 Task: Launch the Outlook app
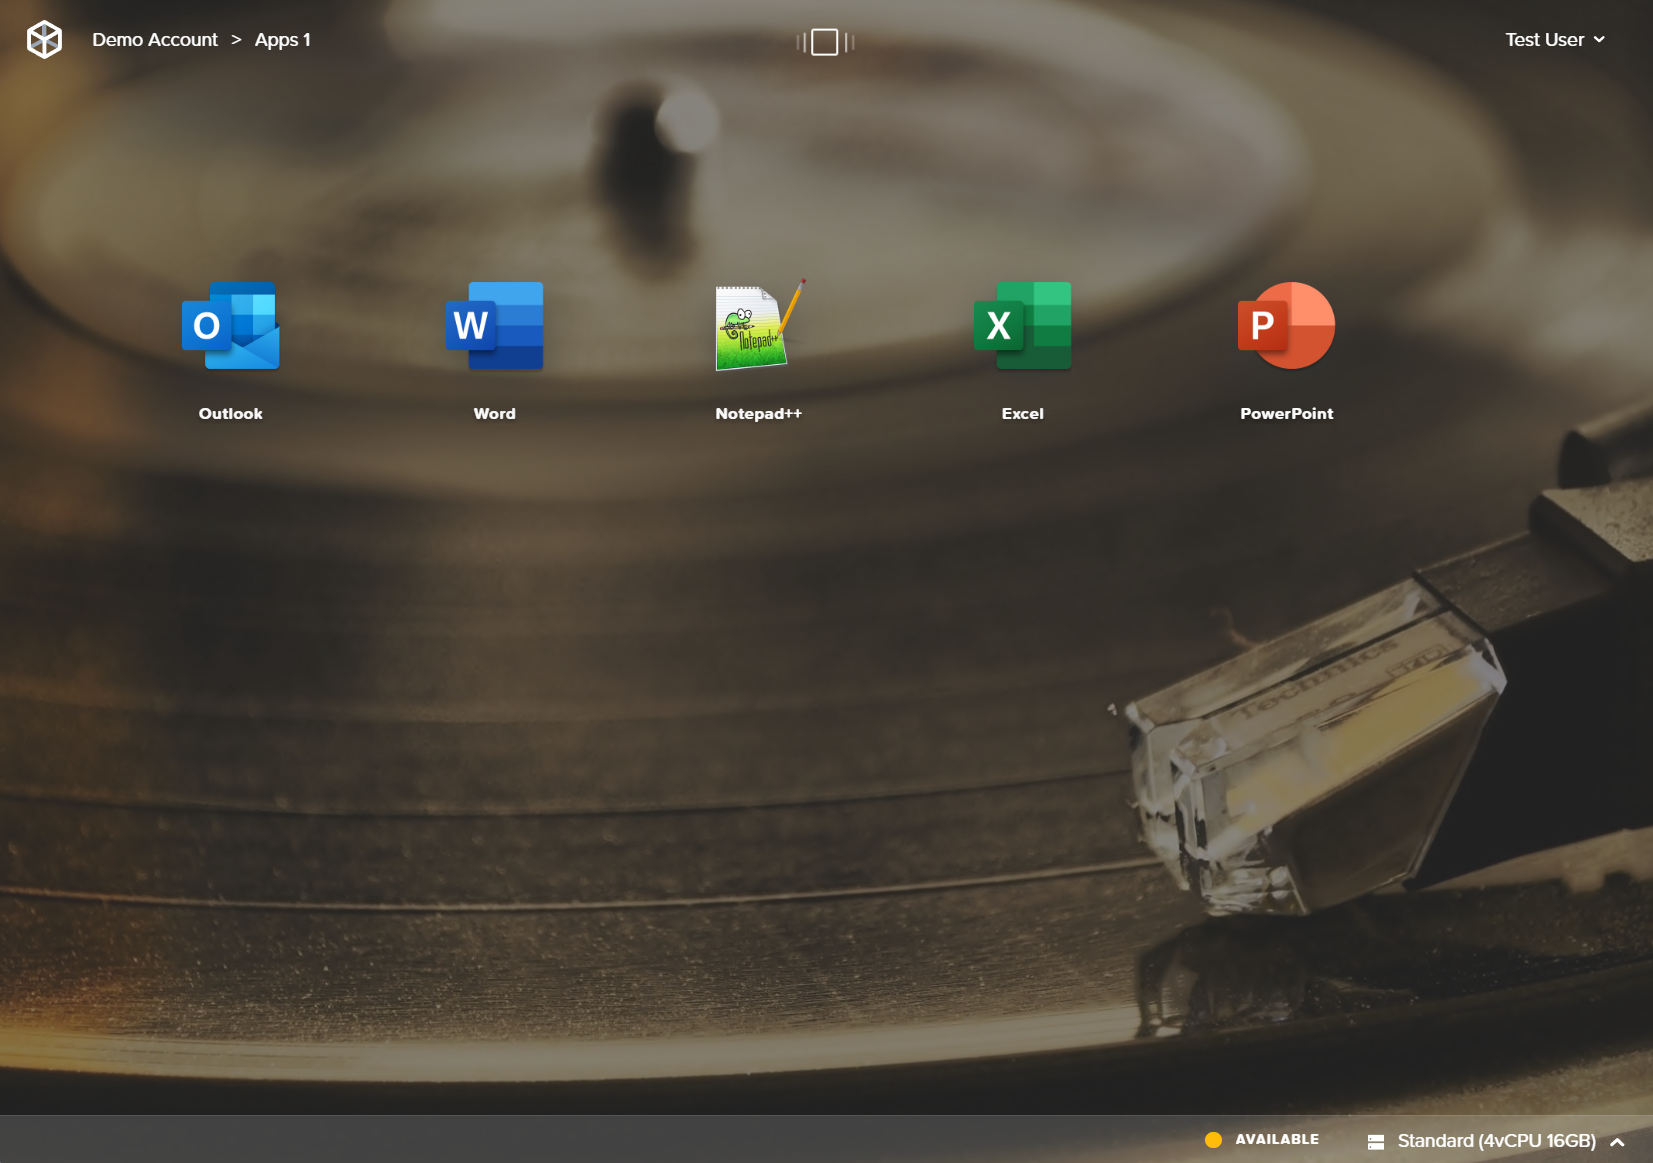pyautogui.click(x=230, y=326)
